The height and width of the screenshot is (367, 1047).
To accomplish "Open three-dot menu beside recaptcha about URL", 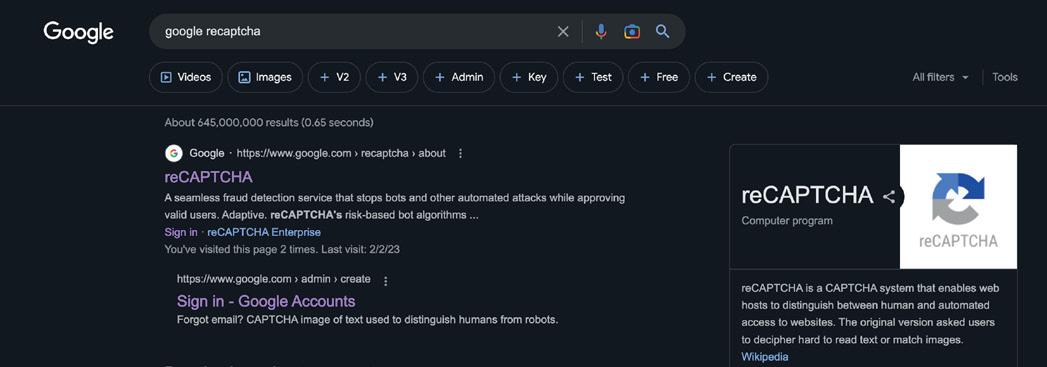I will (460, 153).
